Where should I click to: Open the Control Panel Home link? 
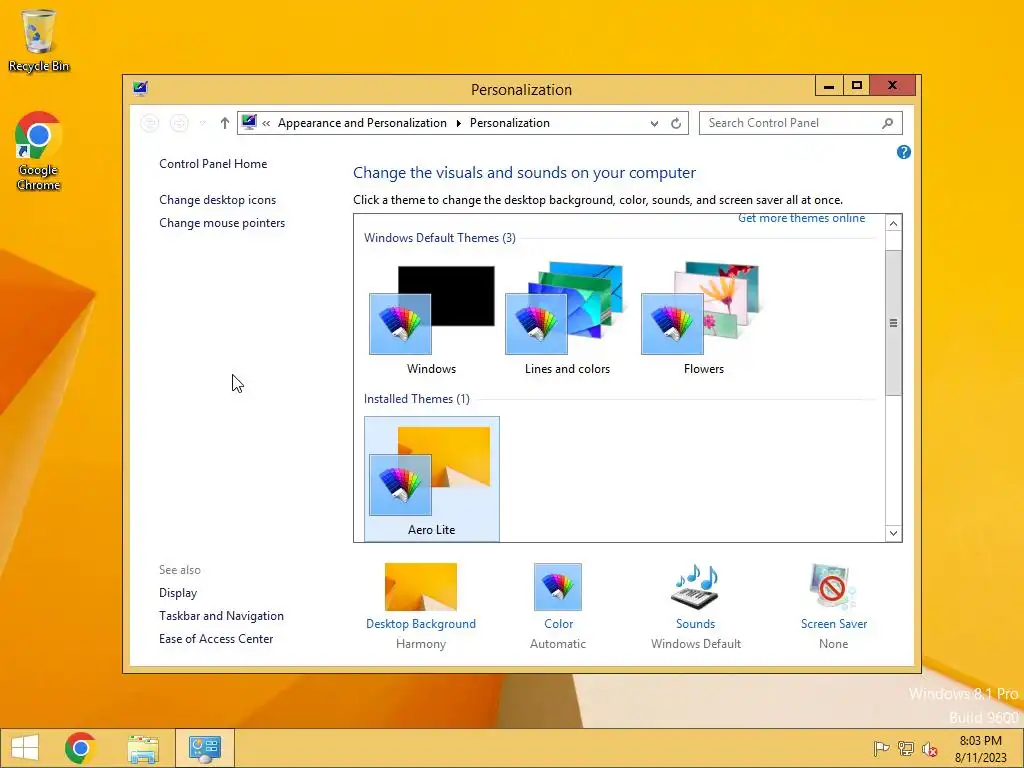tap(213, 164)
